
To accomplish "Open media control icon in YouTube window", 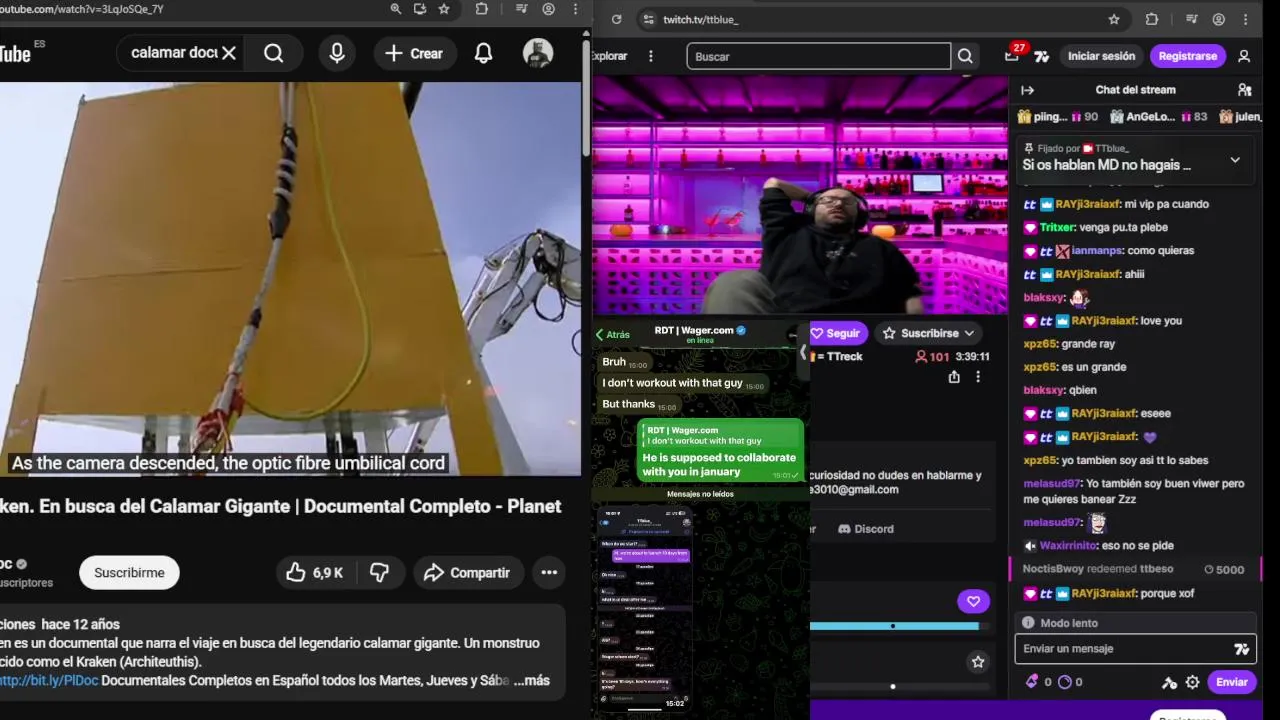I will (x=521, y=9).
